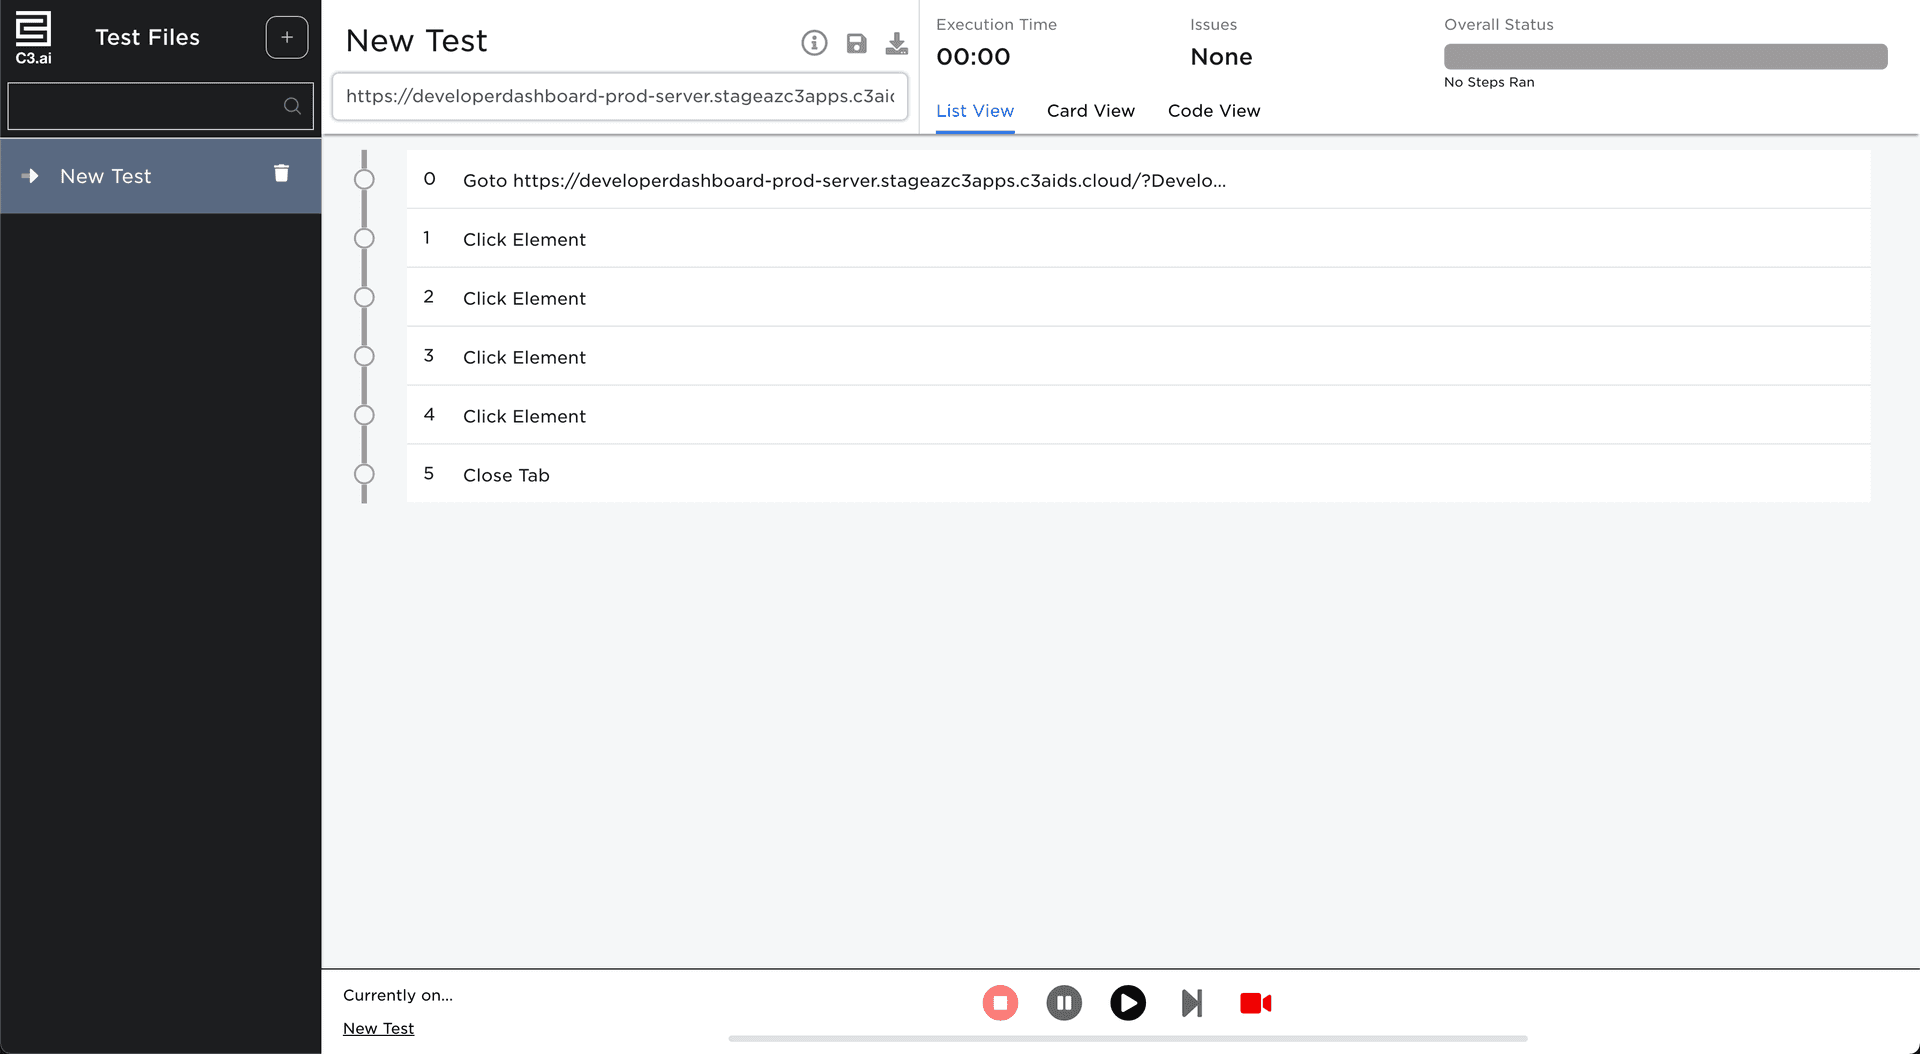
Task: Pause execution with the pause button
Action: [x=1064, y=1002]
